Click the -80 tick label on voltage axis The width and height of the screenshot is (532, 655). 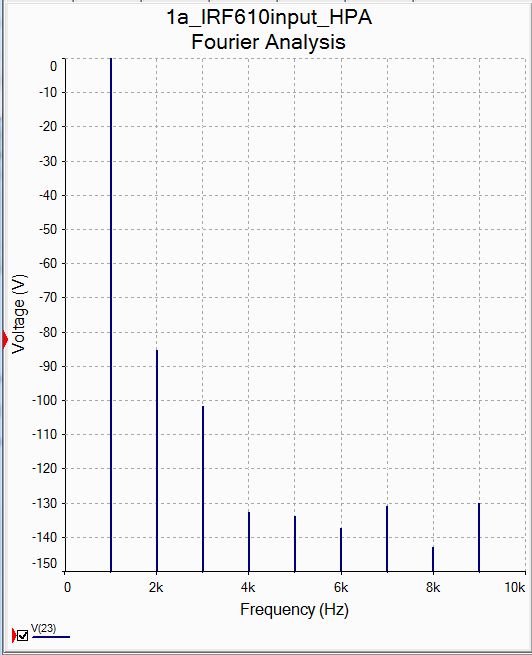tap(48, 332)
